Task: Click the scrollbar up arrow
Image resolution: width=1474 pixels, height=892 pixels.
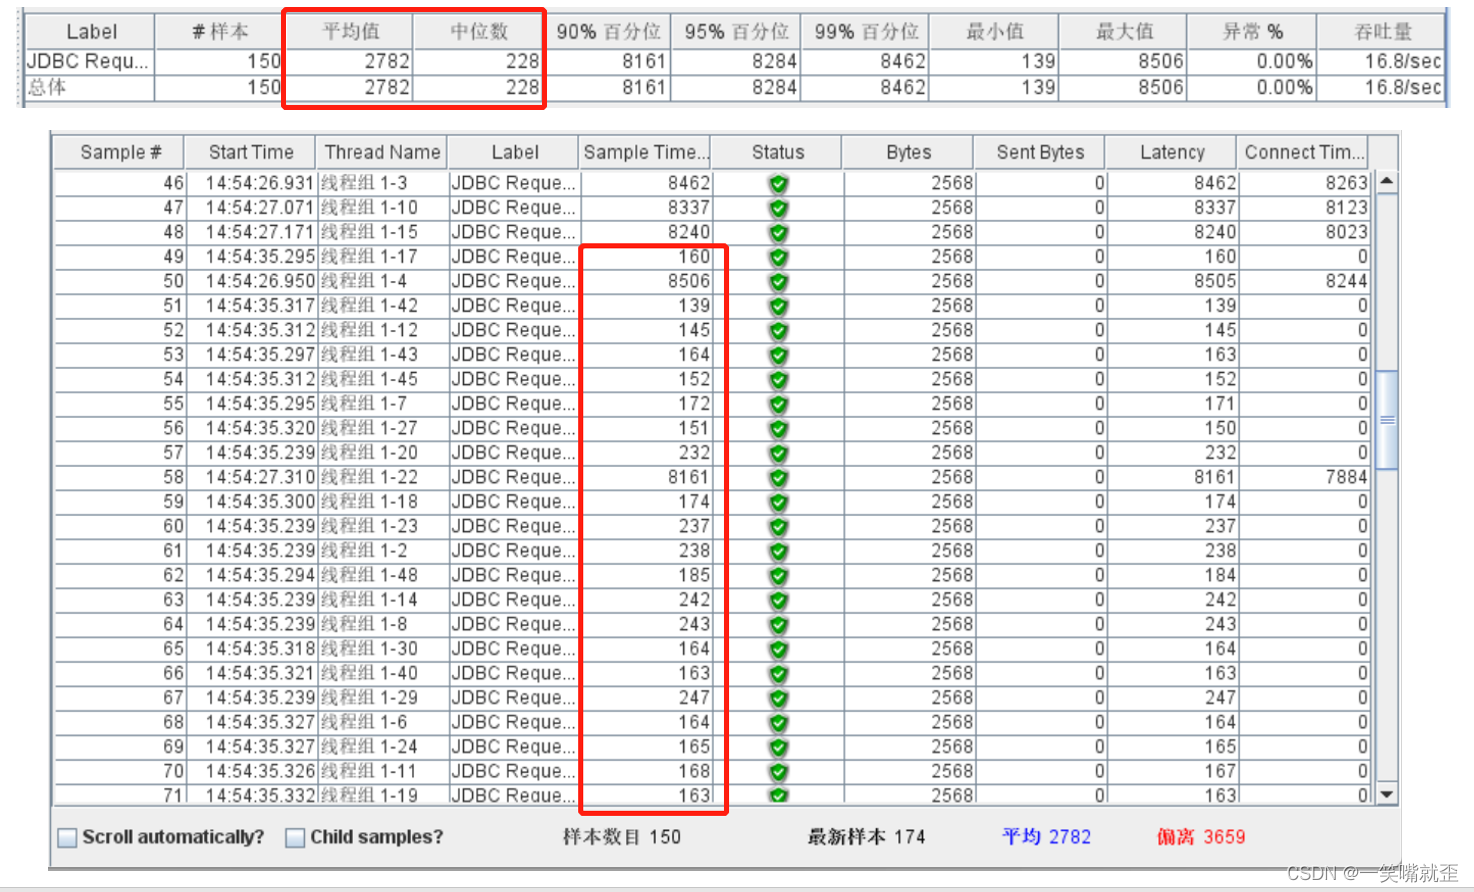Action: [x=1387, y=182]
